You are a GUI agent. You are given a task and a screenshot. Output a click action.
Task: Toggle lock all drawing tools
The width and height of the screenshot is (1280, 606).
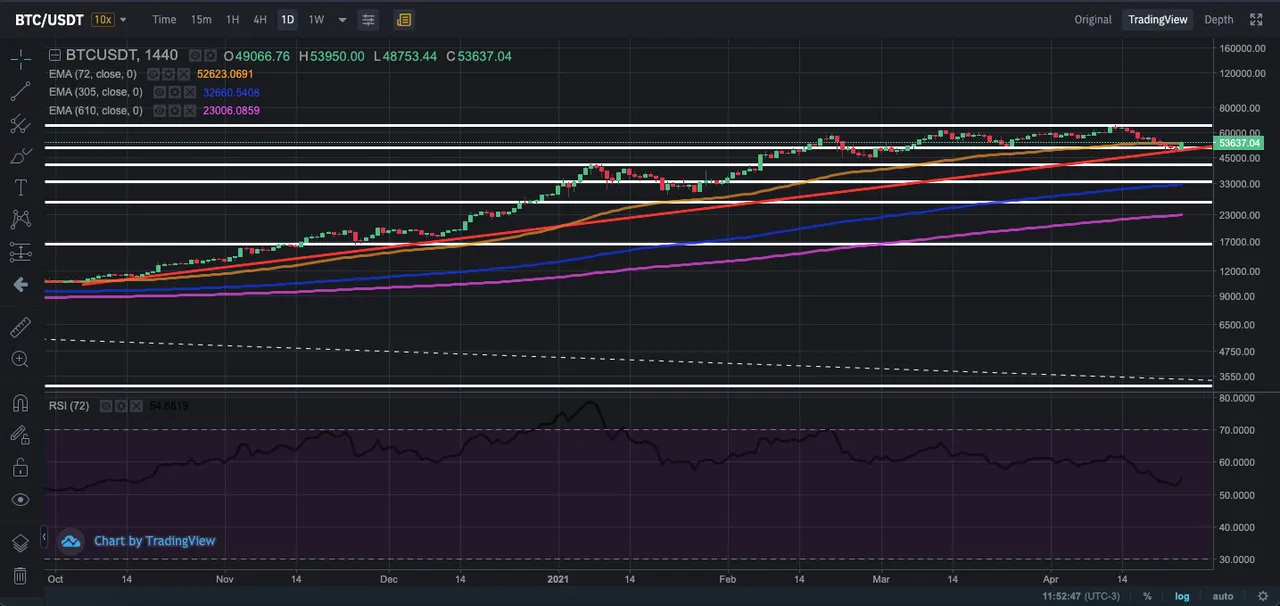tap(20, 467)
